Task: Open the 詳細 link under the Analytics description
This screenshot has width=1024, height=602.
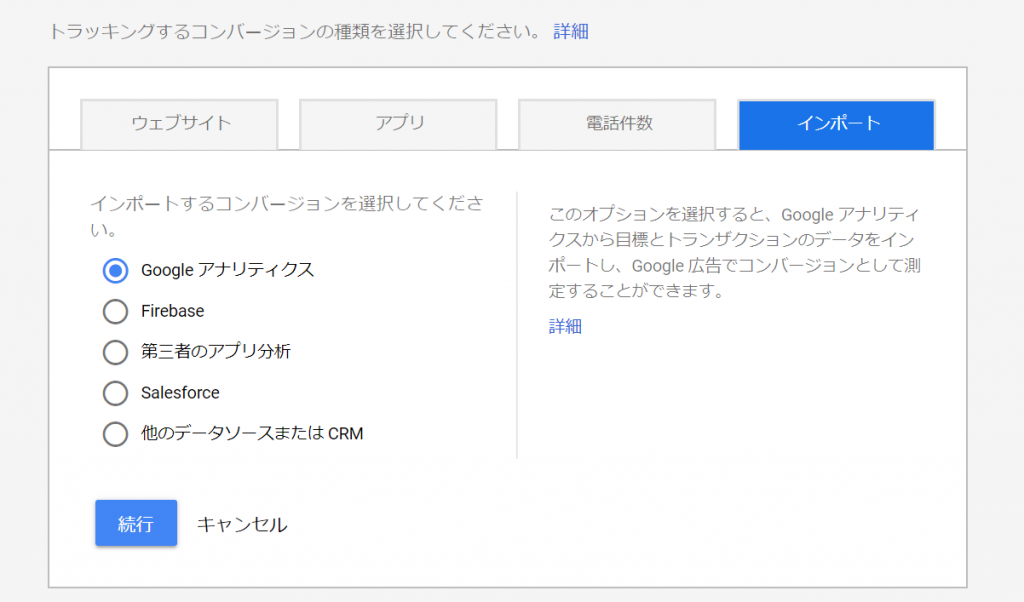Action: [565, 326]
